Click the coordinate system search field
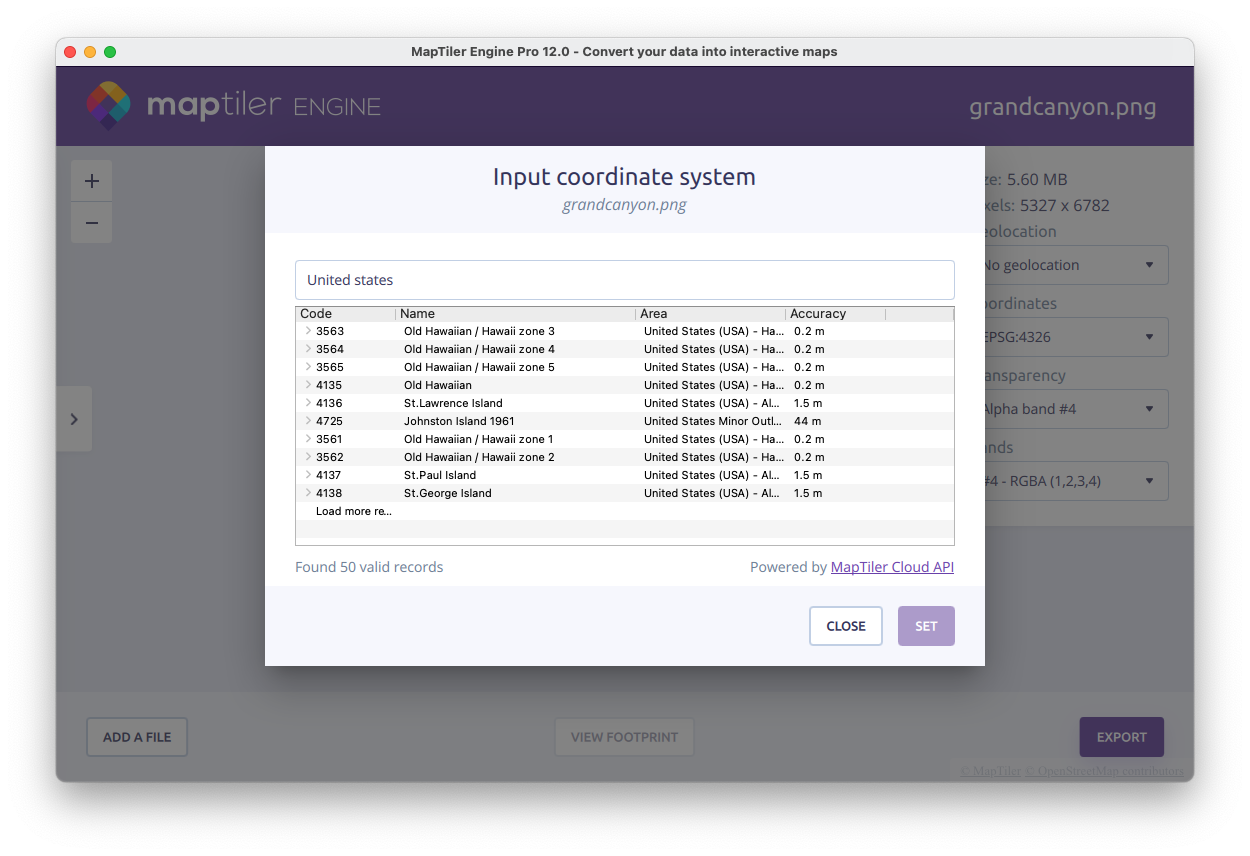The image size is (1250, 856). (624, 280)
